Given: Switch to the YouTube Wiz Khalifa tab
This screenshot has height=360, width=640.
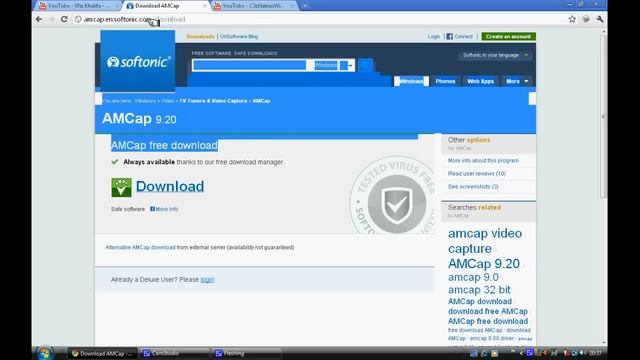Looking at the screenshot, I should point(78,6).
